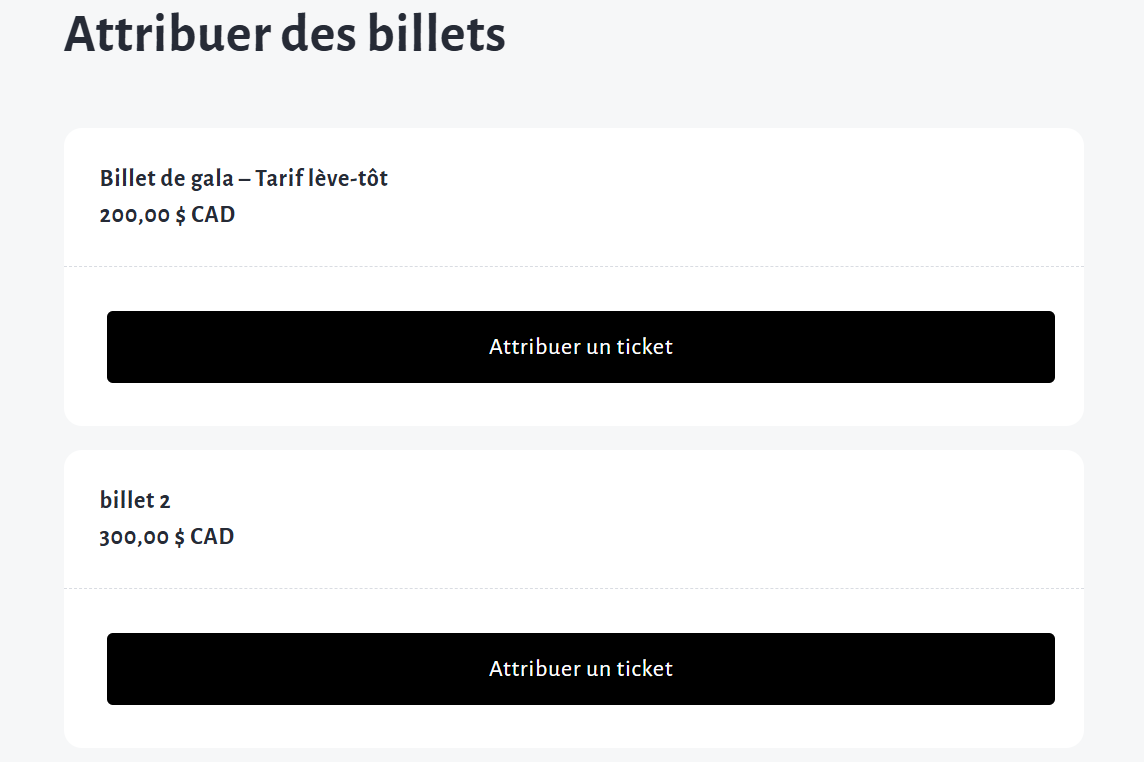Select the "Billet de gala – Tarif lève-tôt" title
Screen dimensions: 1144x762
tap(244, 179)
